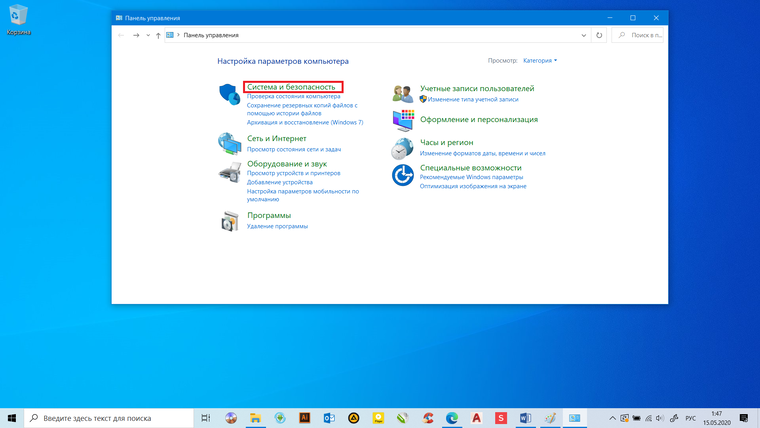Open Система и безопасность category

coord(291,87)
